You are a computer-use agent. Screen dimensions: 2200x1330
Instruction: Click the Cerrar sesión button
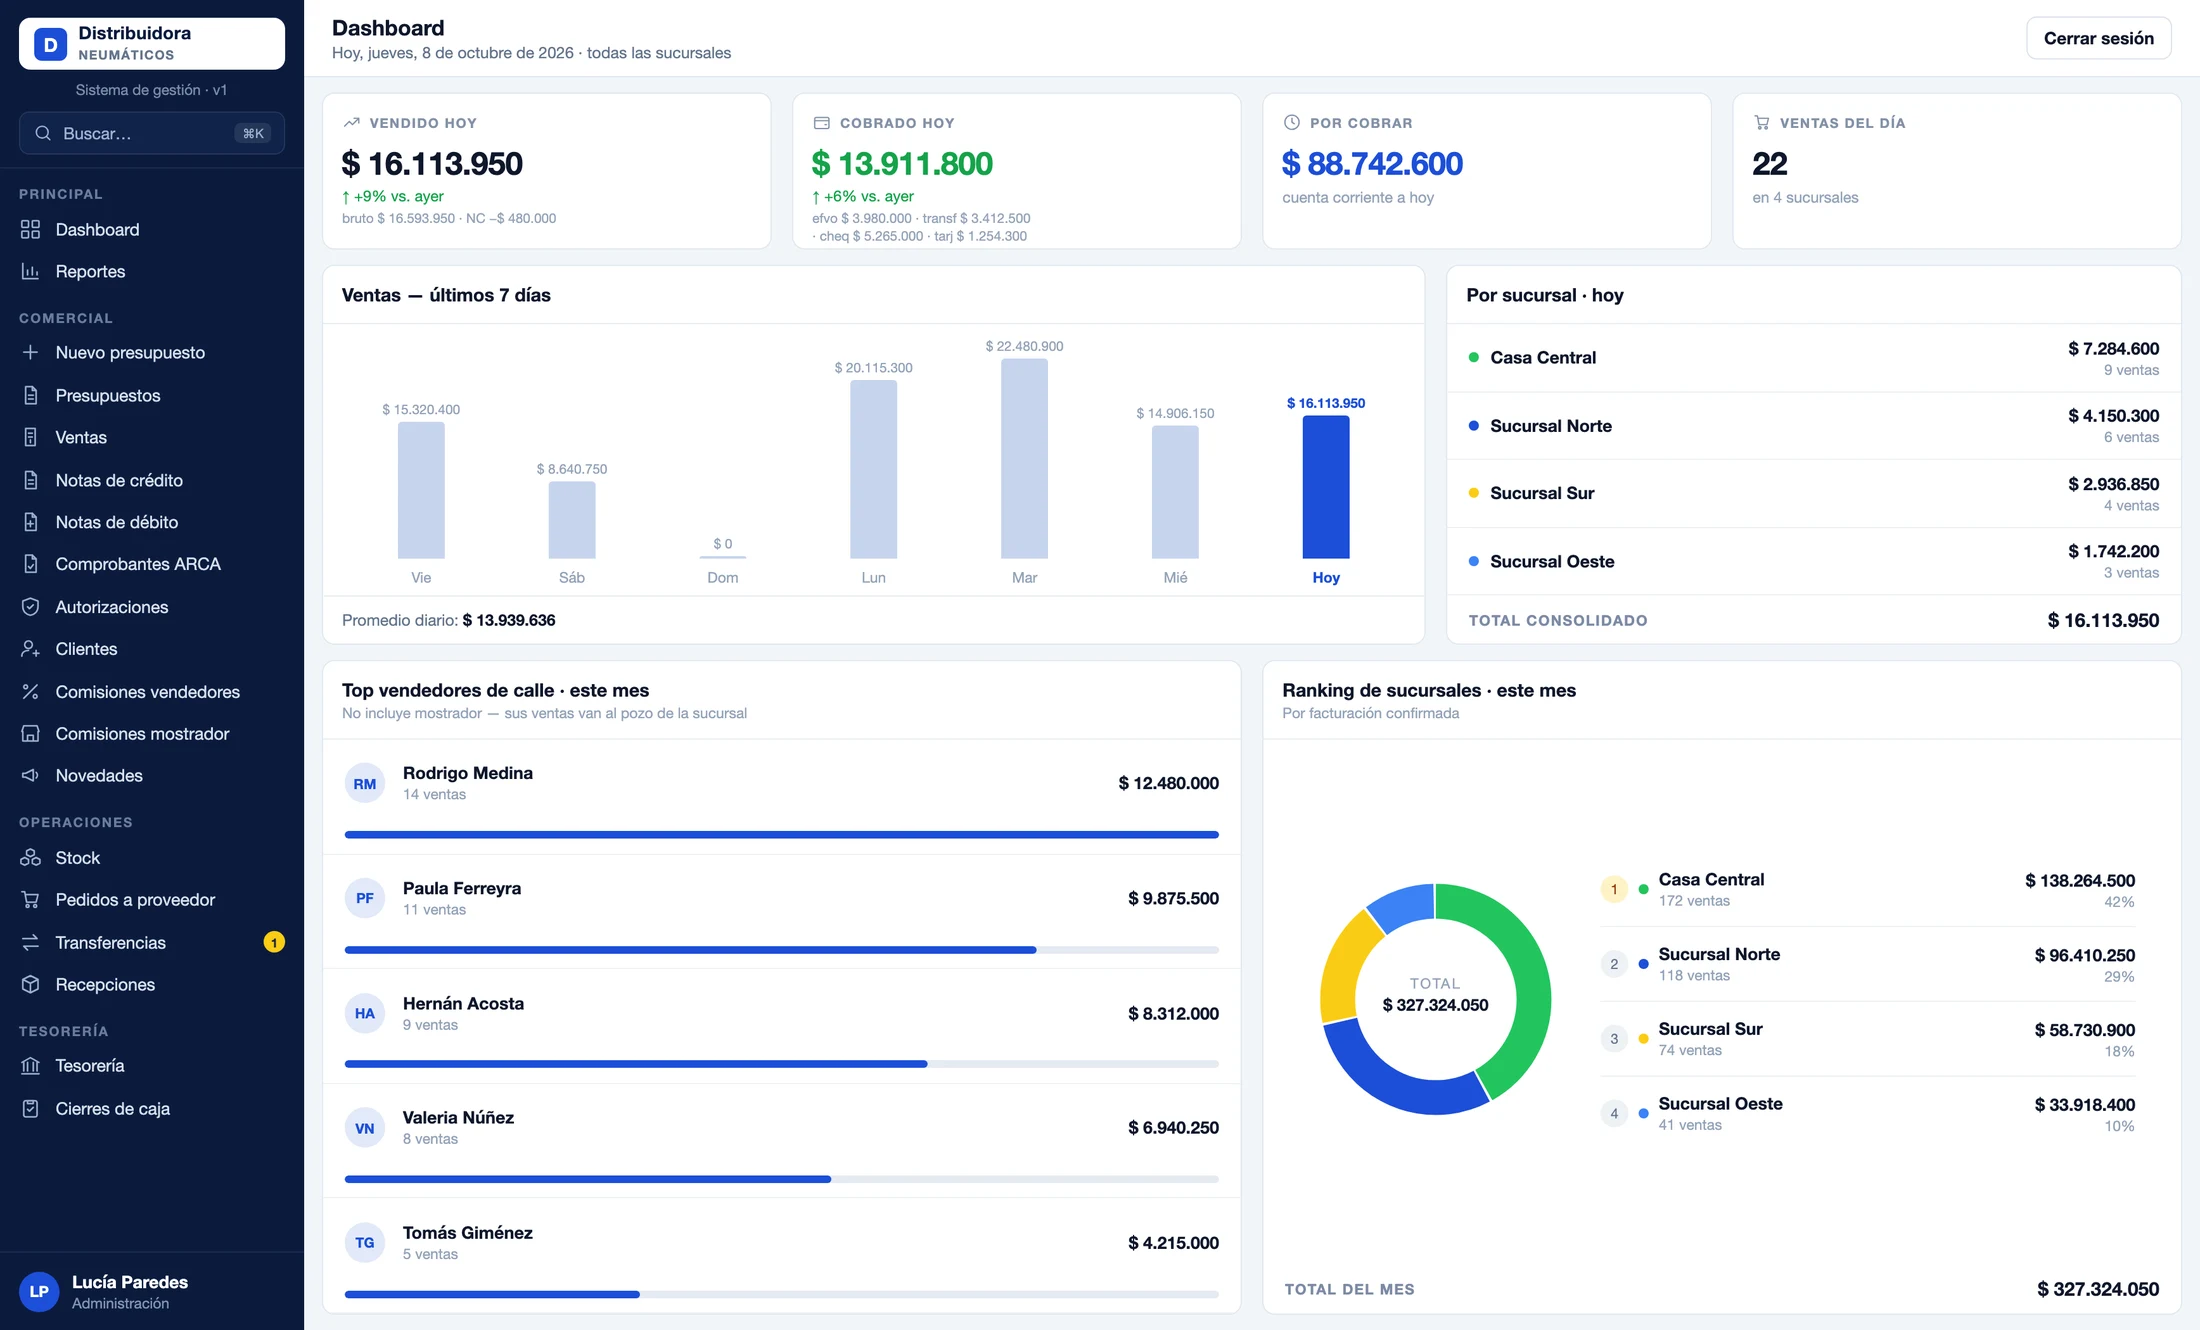pyautogui.click(x=2098, y=38)
